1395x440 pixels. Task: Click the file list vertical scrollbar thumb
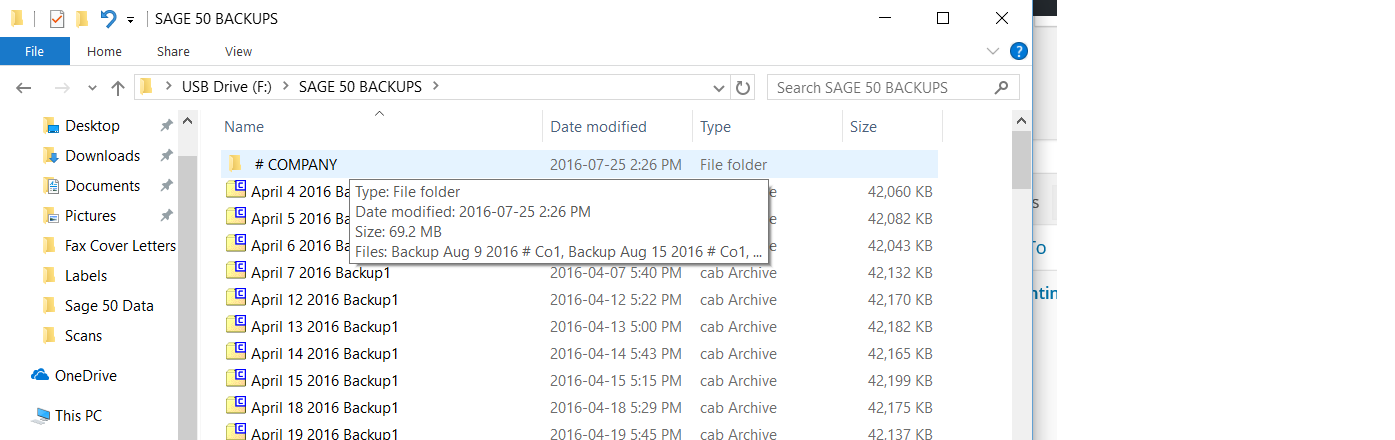pos(1021,160)
